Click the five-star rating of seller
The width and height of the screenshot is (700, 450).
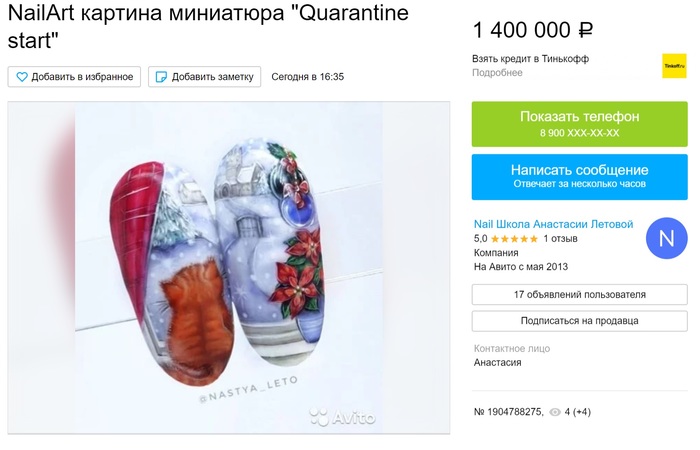pyautogui.click(x=514, y=239)
